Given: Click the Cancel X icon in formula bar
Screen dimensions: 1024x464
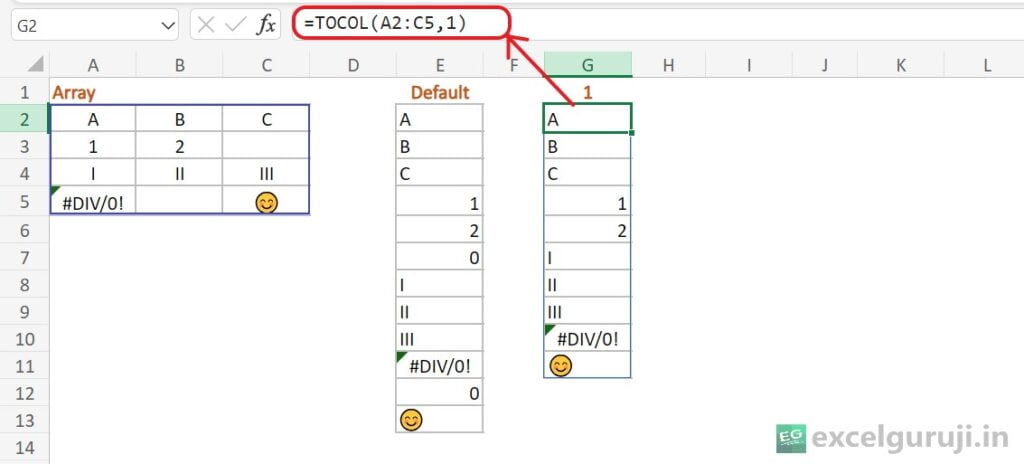Looking at the screenshot, I should click(x=207, y=25).
